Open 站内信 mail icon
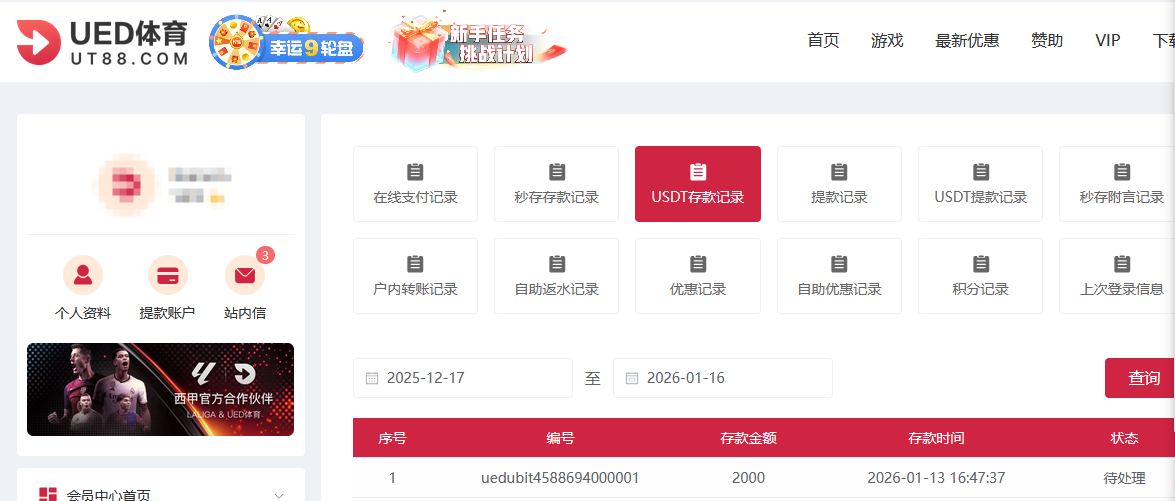The width and height of the screenshot is (1175, 501). [x=244, y=274]
